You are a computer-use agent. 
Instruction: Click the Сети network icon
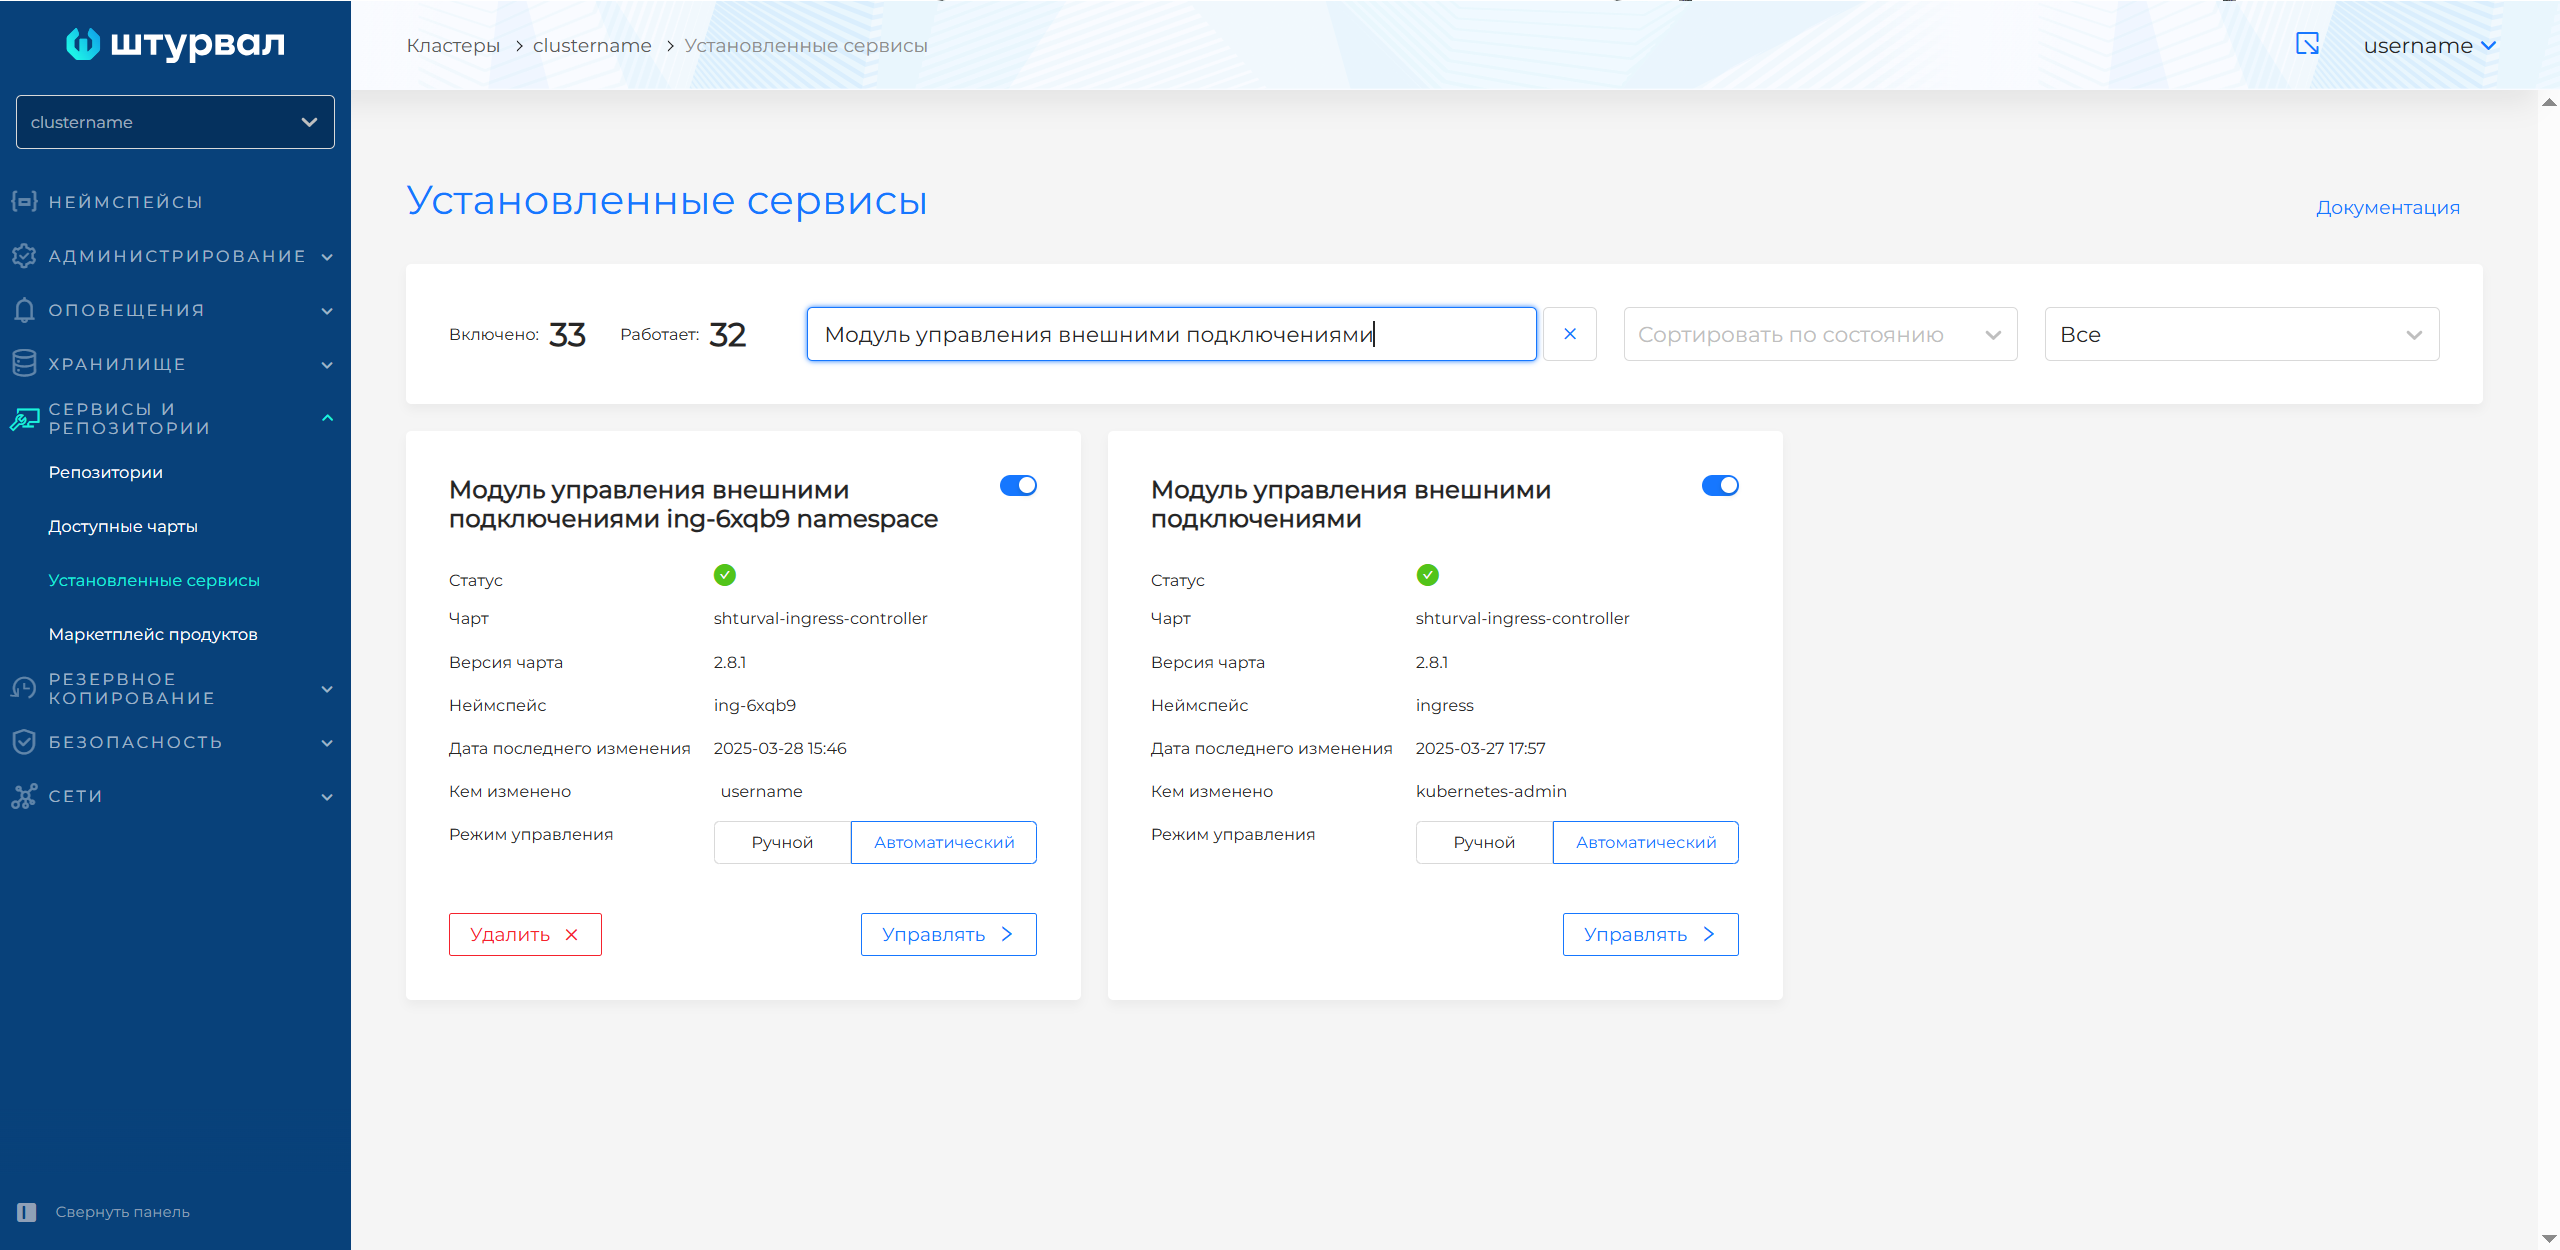(24, 796)
